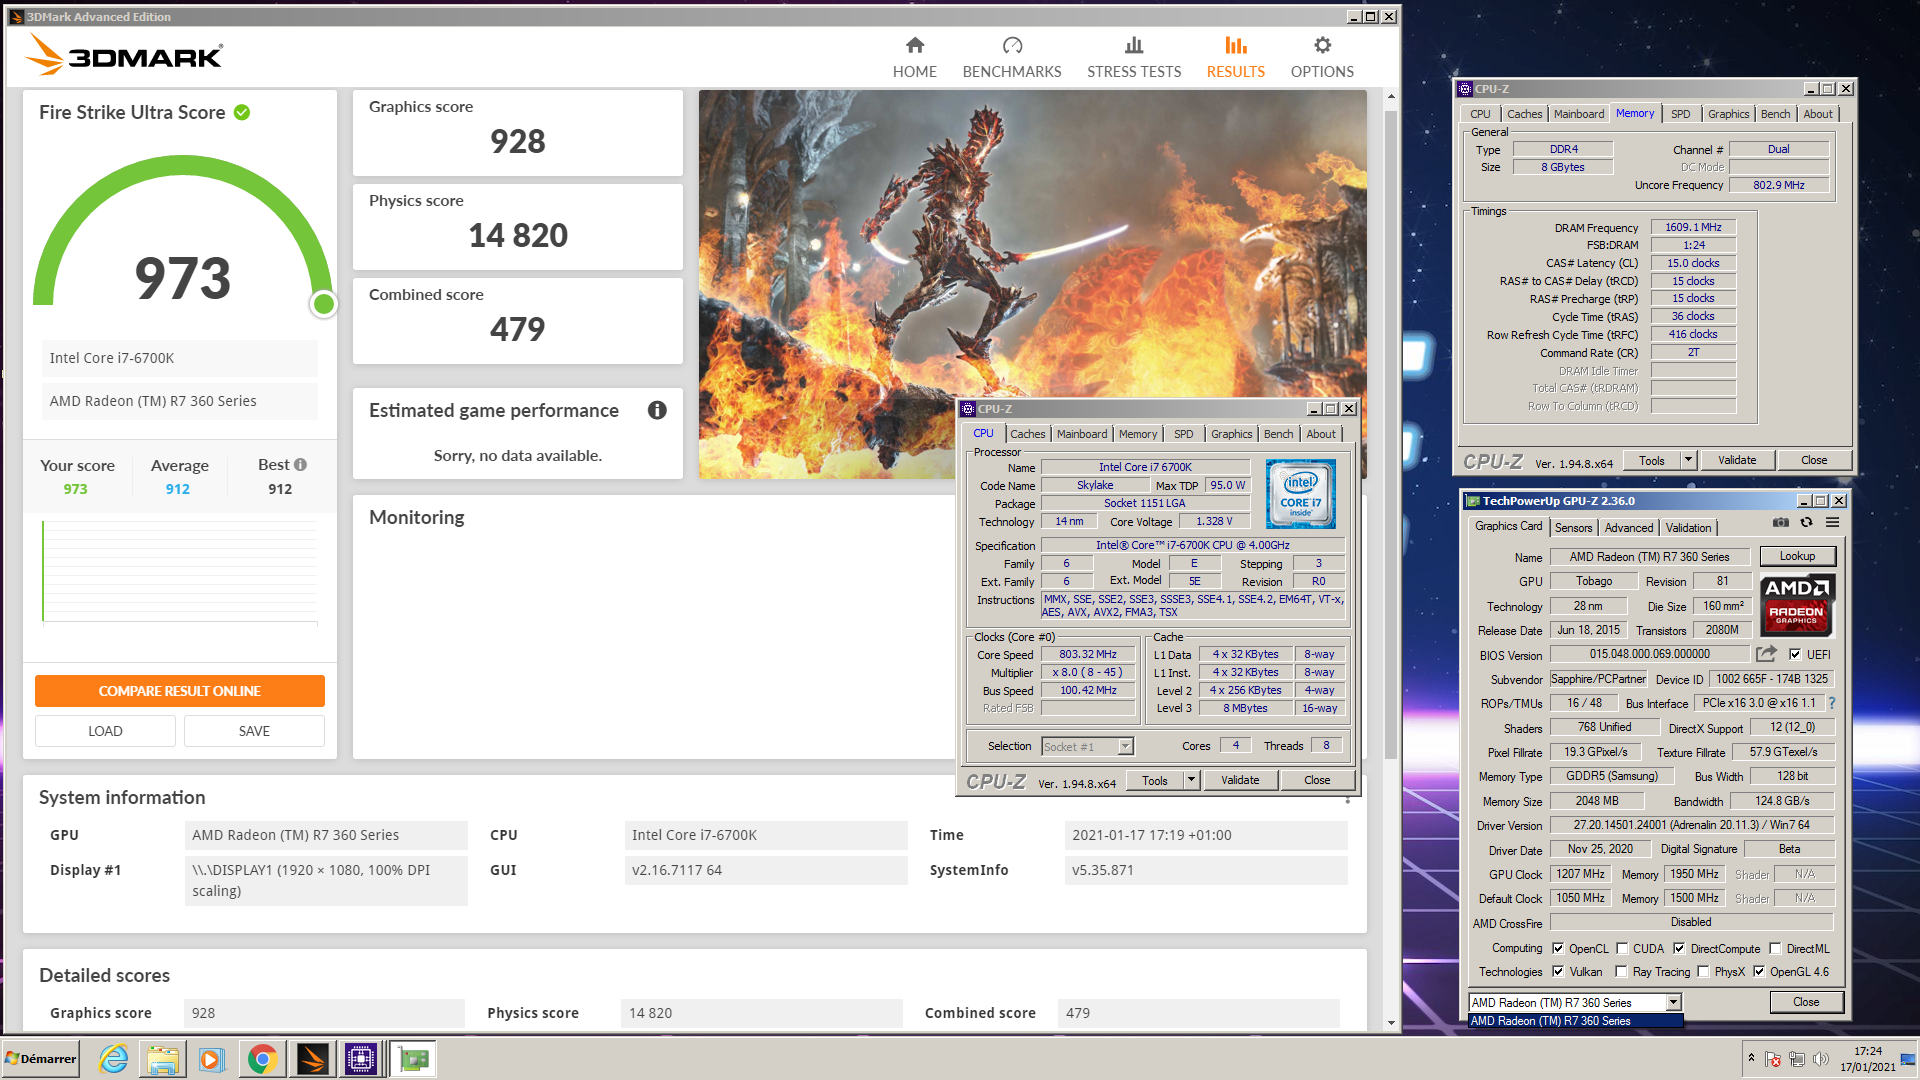
Task: Open the GPU selection dropdown in GPU-Z
Action: click(1673, 1002)
